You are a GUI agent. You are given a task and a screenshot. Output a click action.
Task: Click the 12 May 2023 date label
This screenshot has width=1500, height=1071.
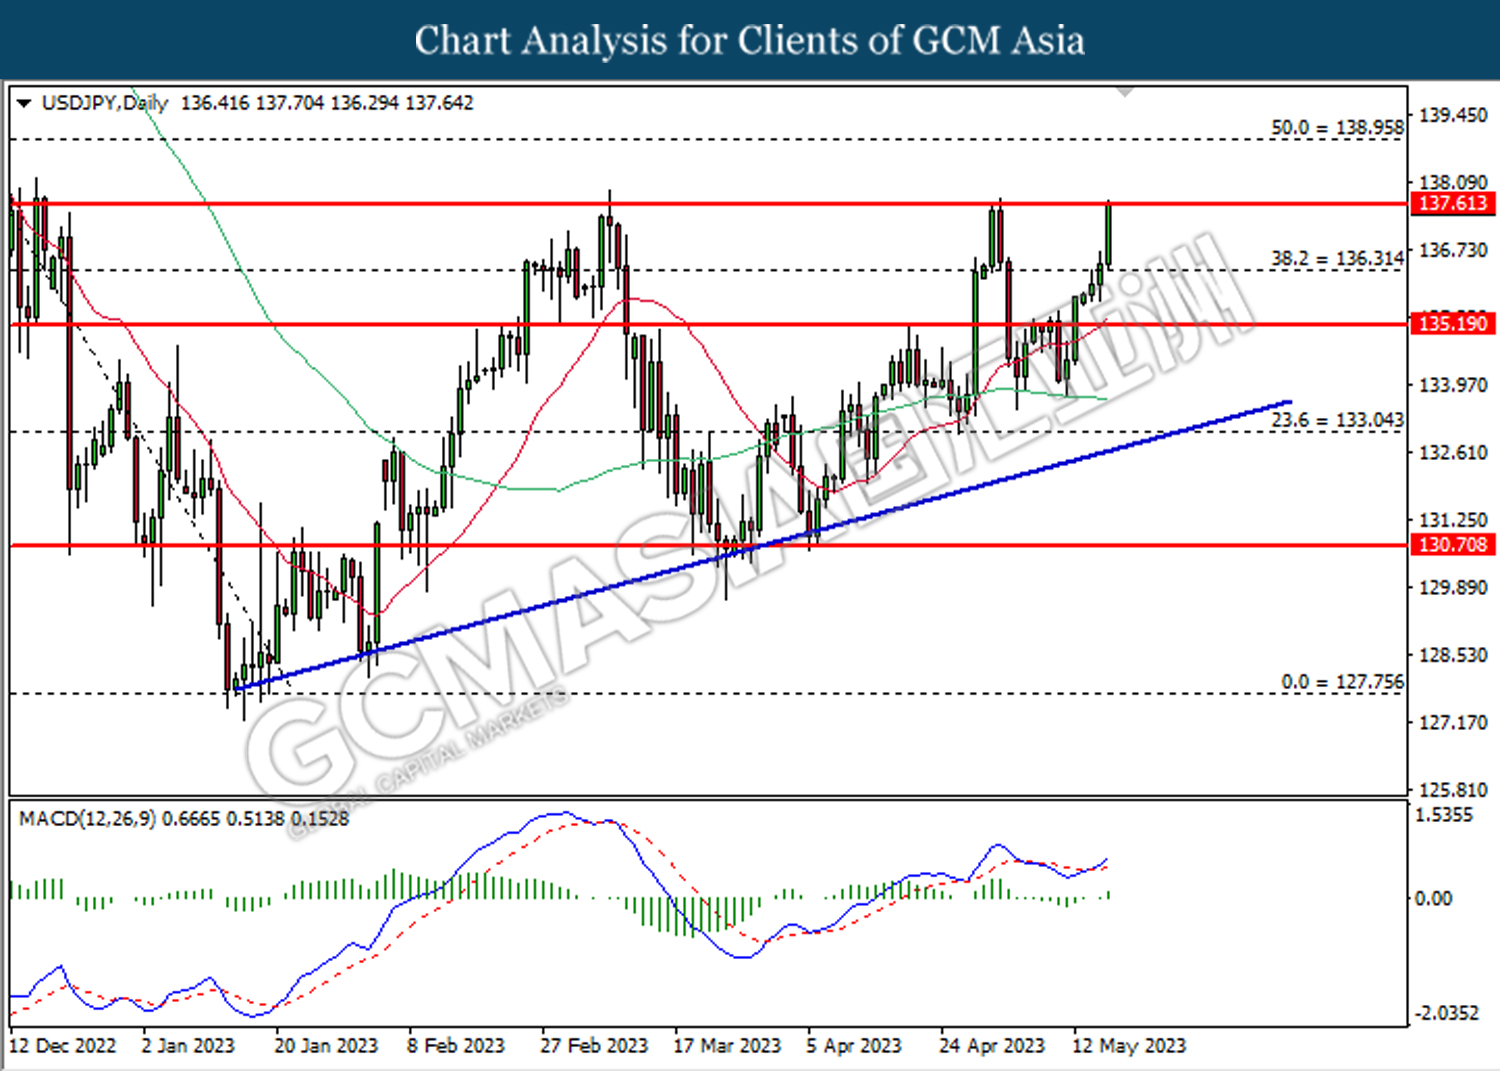point(1129,1046)
